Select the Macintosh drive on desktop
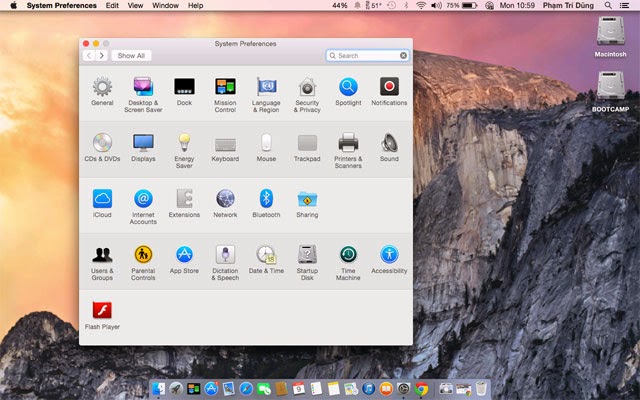The image size is (640, 400). [610, 37]
